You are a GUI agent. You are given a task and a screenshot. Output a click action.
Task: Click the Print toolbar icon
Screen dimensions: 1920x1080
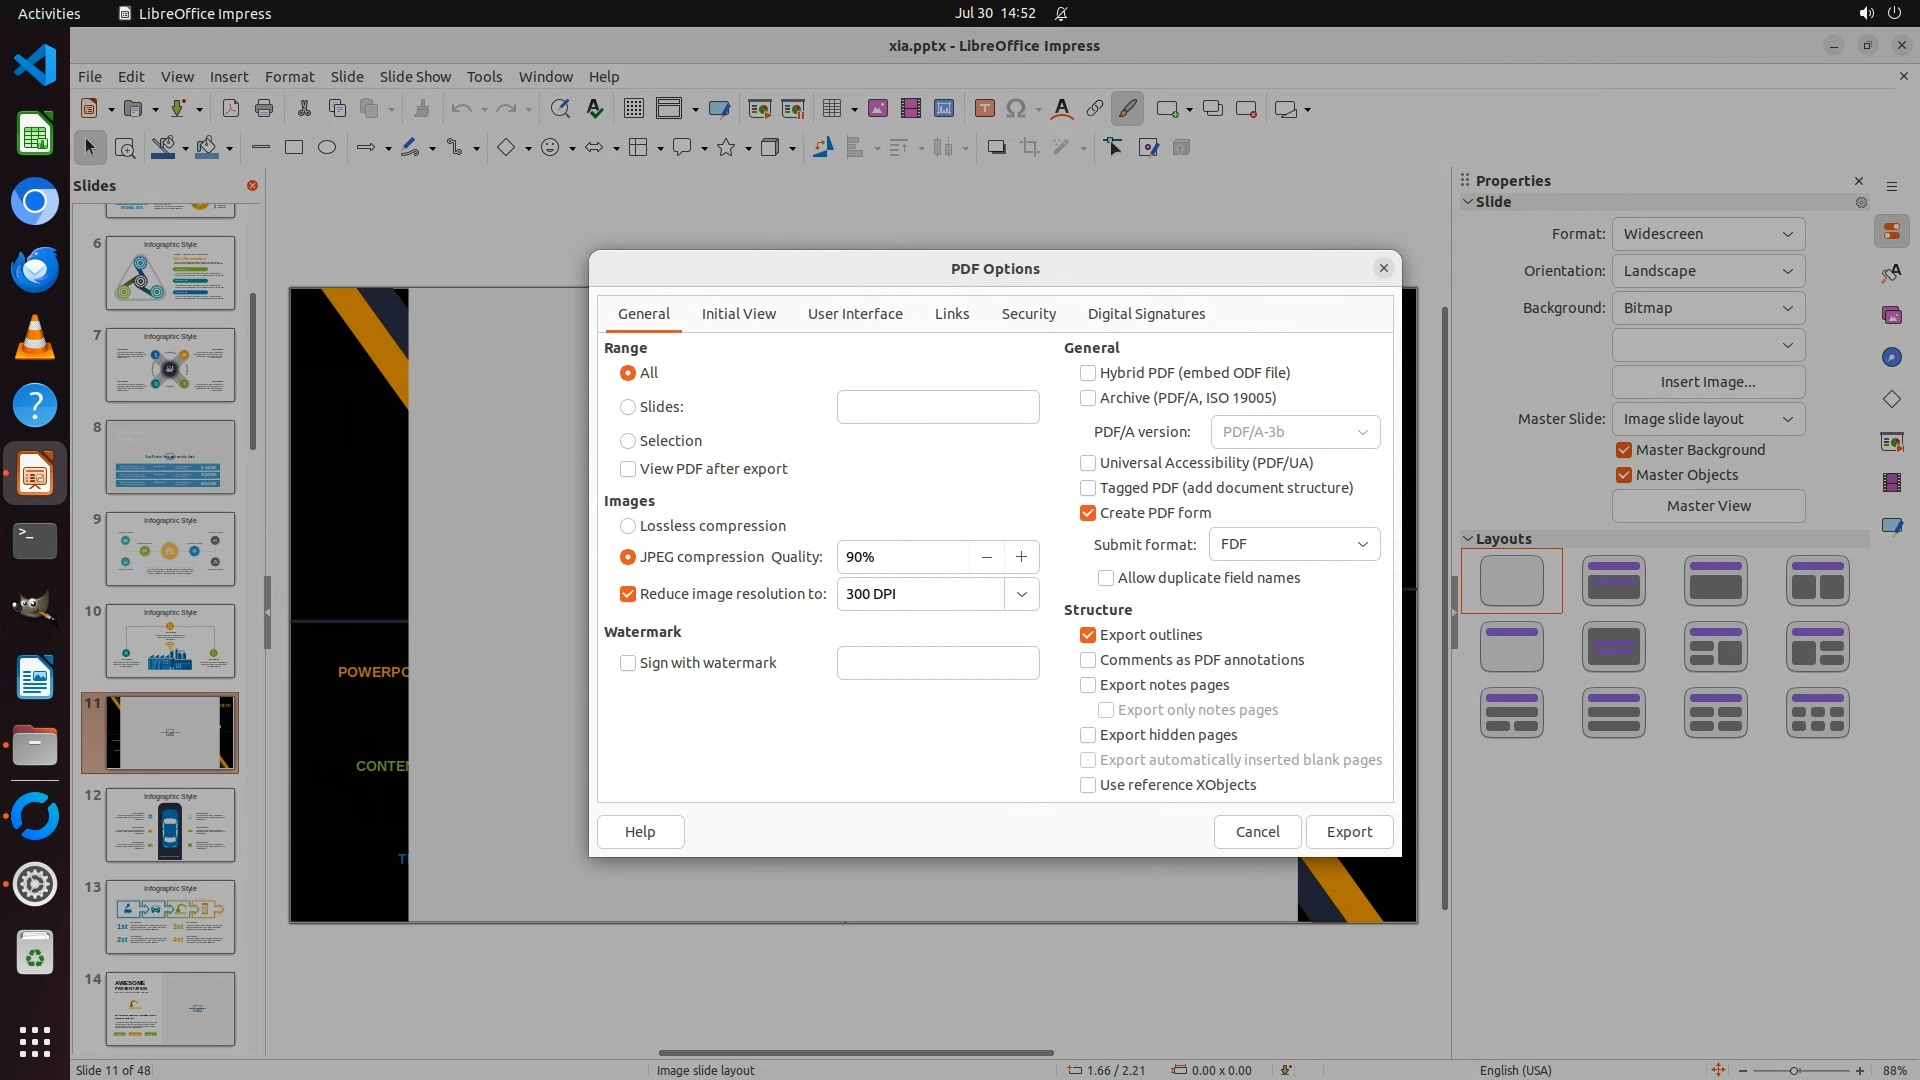click(264, 109)
